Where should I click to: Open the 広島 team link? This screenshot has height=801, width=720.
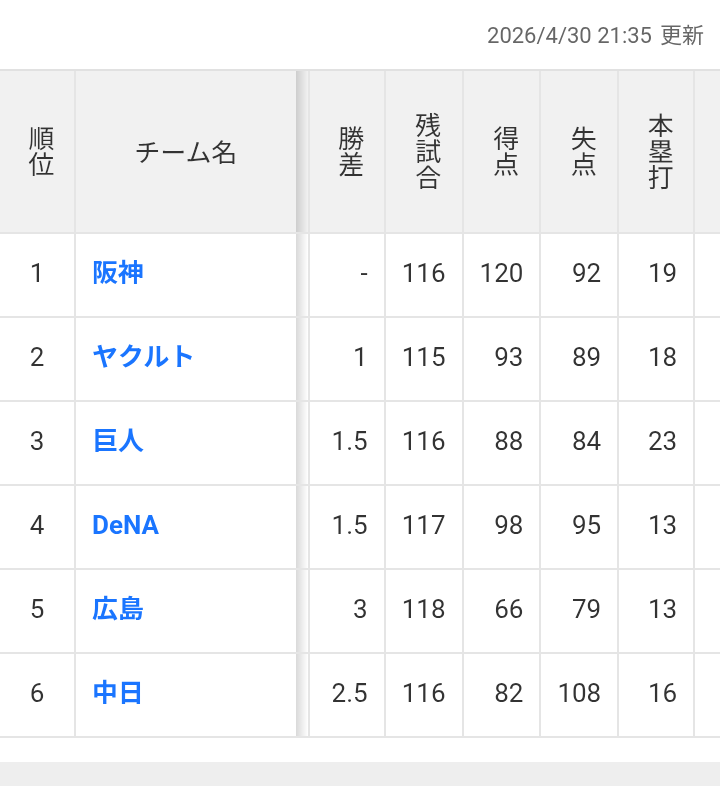pos(118,608)
